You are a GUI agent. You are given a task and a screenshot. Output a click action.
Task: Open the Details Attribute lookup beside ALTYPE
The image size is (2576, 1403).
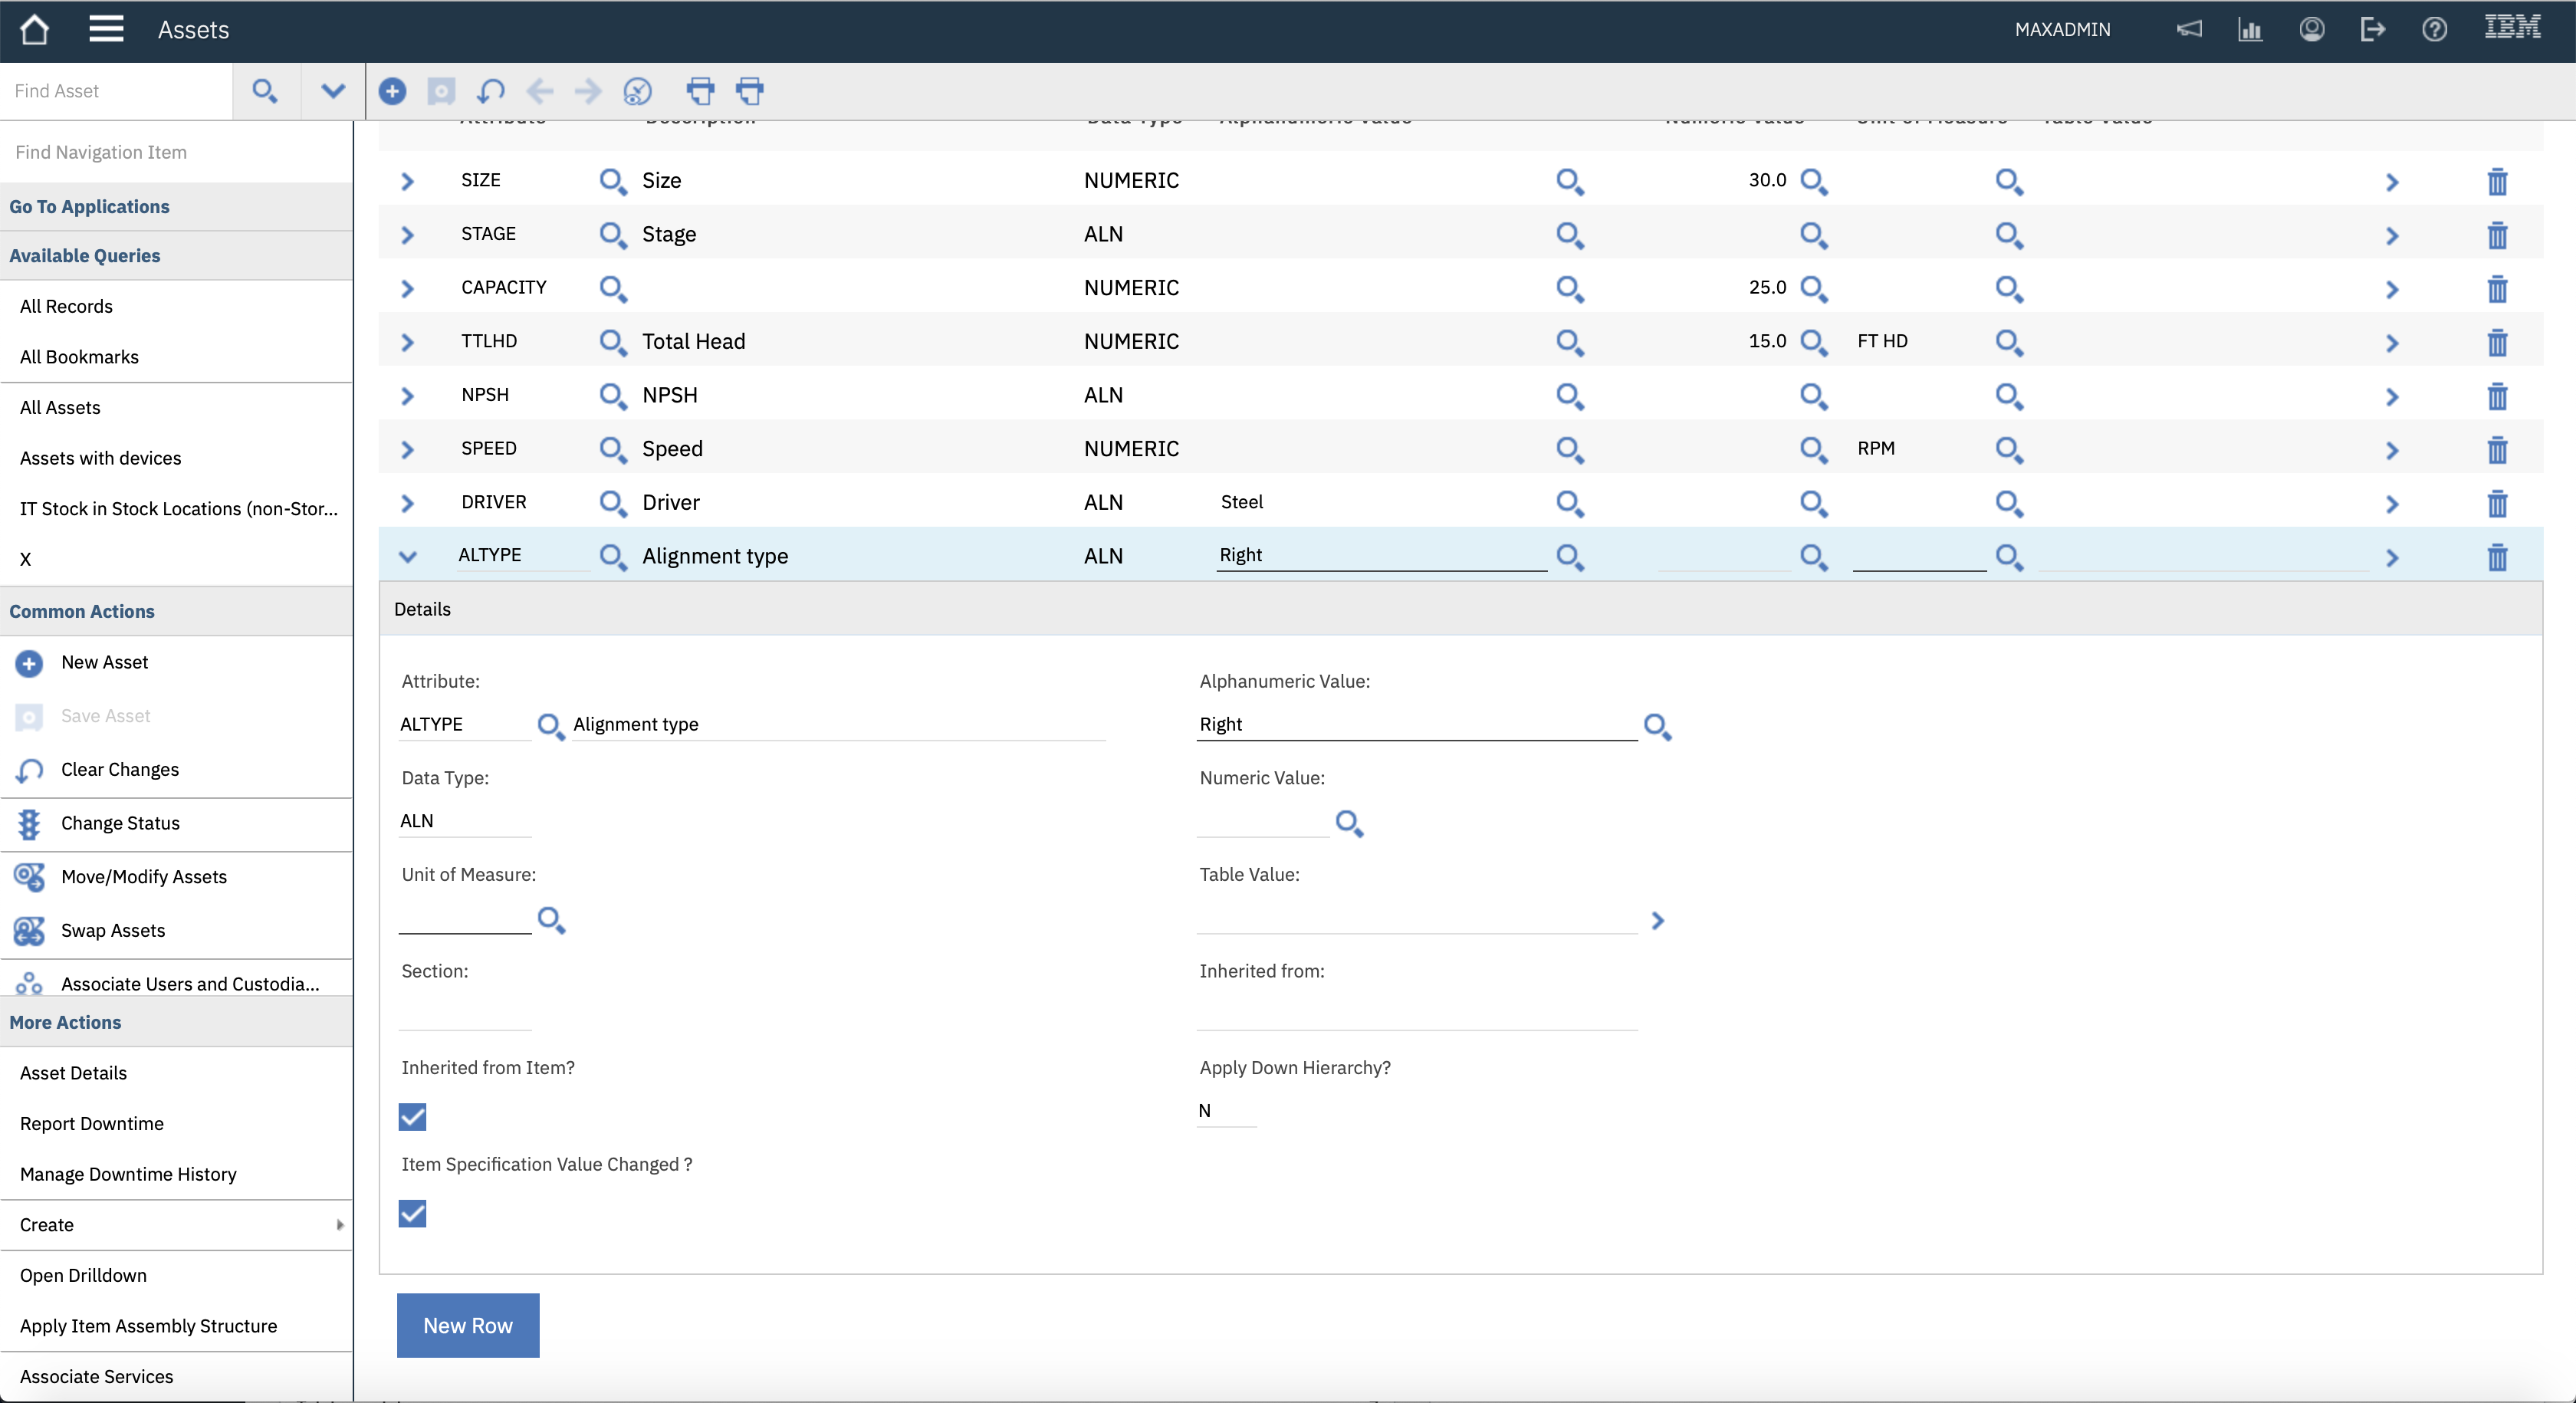coord(551,726)
